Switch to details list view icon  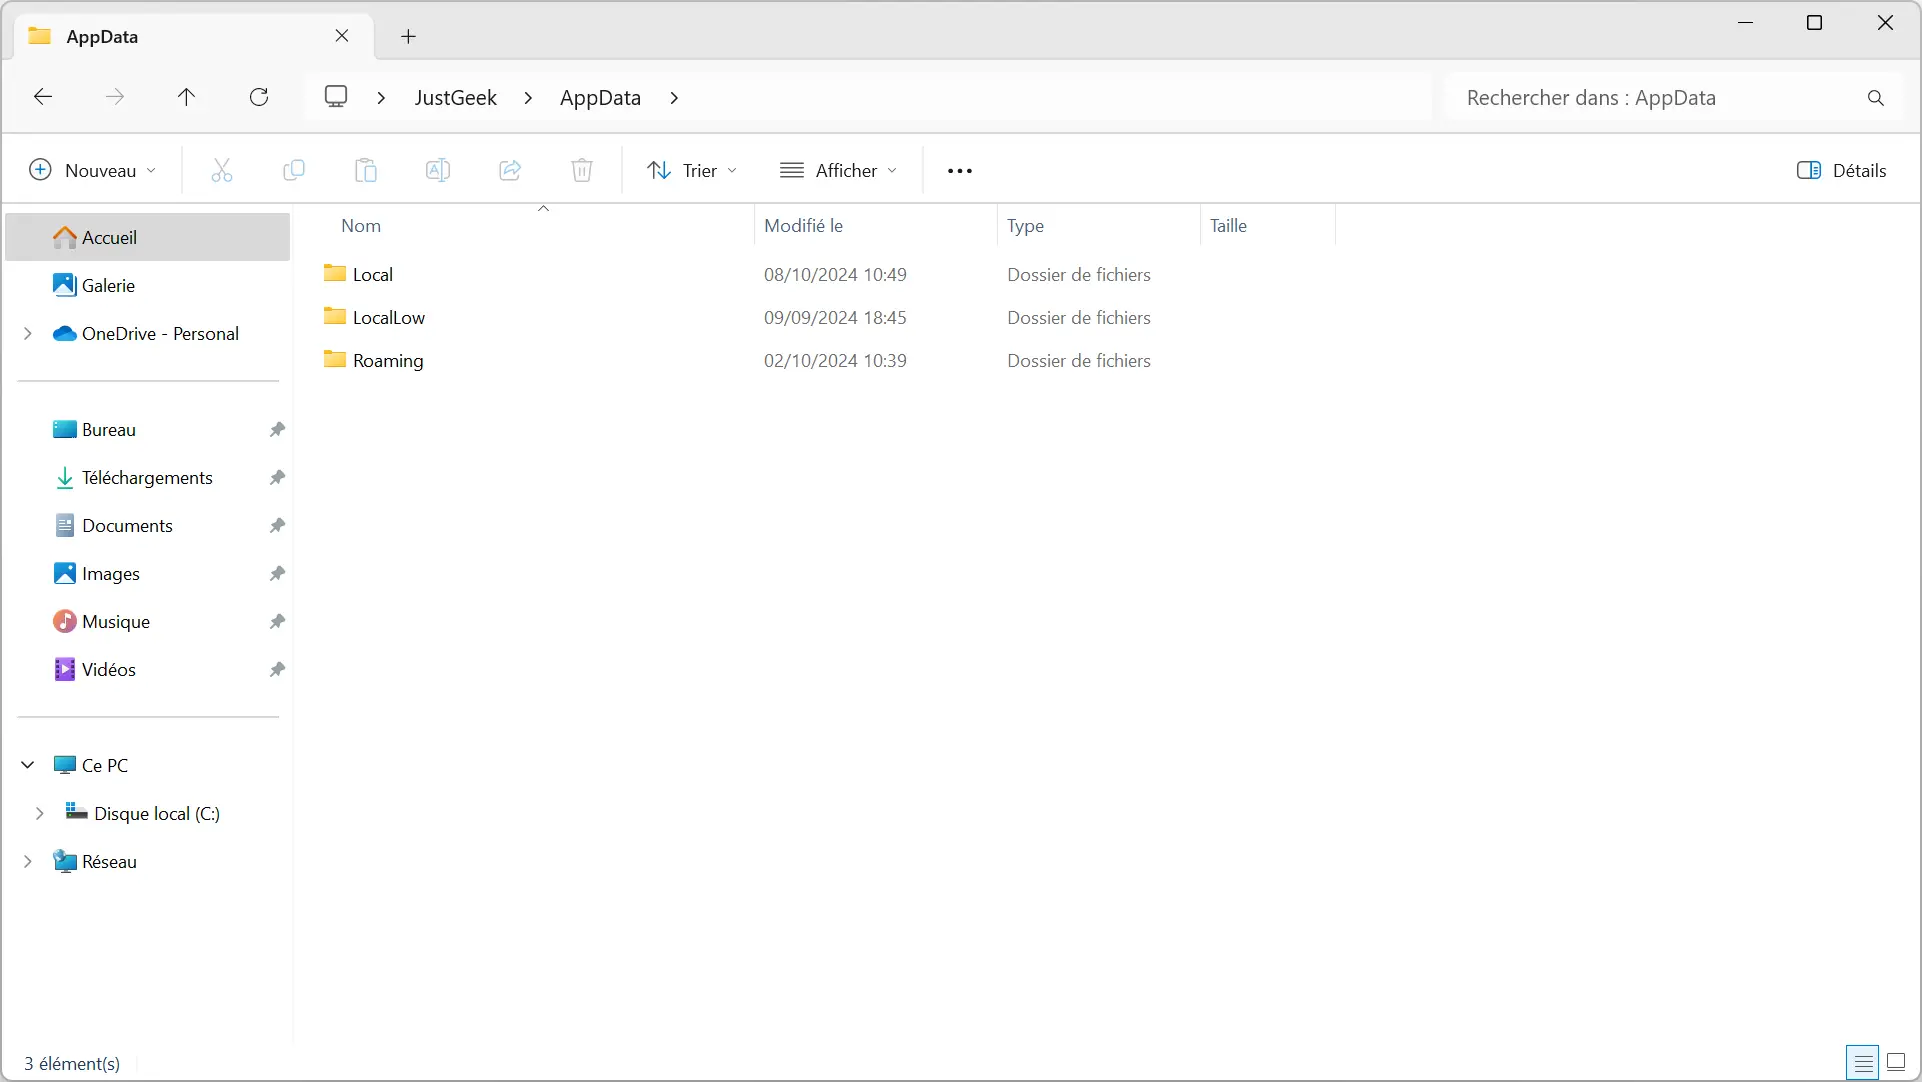coord(1863,1063)
